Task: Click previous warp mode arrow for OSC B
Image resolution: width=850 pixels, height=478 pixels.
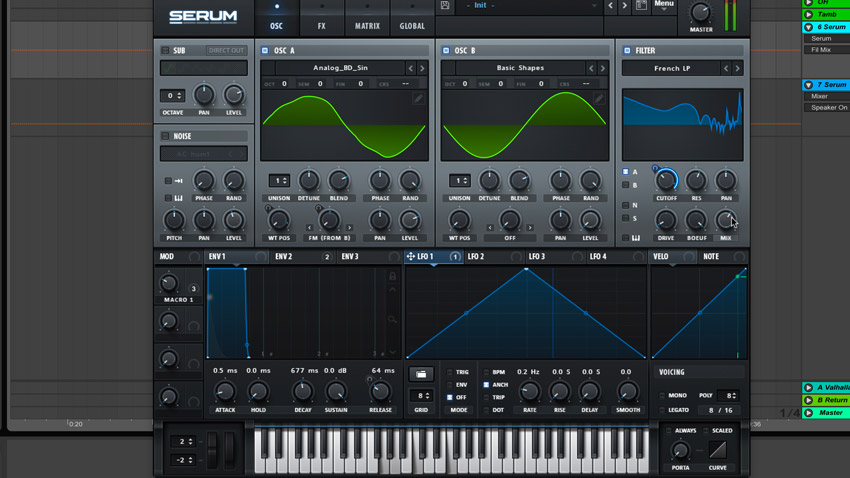Action: [490, 228]
